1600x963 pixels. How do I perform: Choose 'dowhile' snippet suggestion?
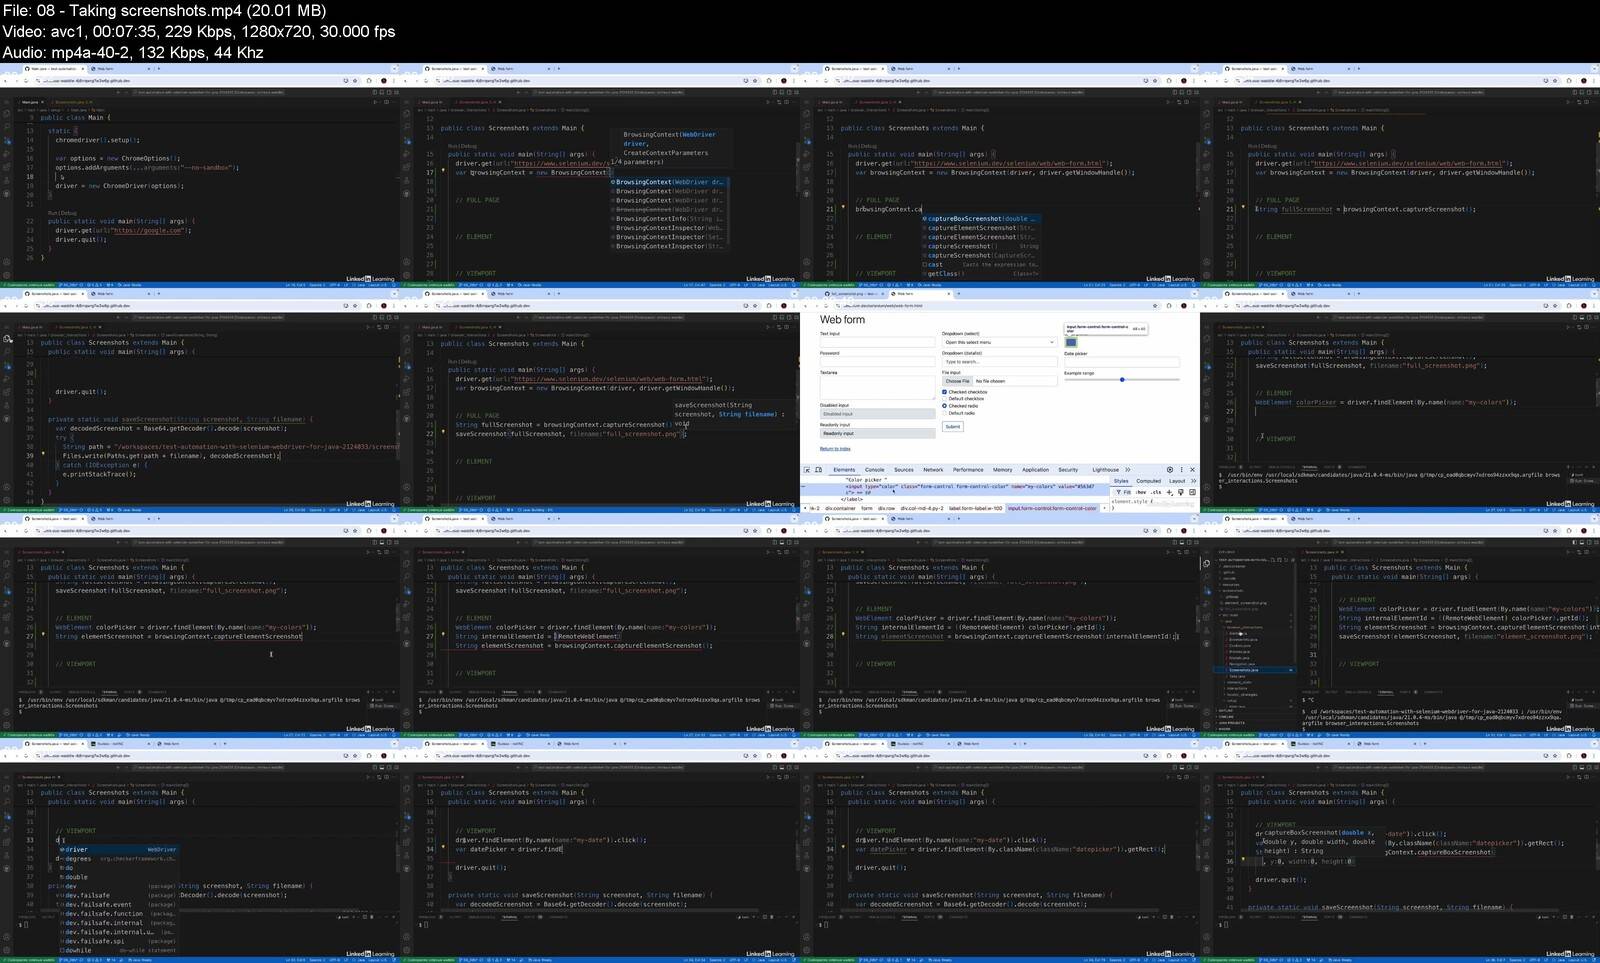click(x=118, y=950)
